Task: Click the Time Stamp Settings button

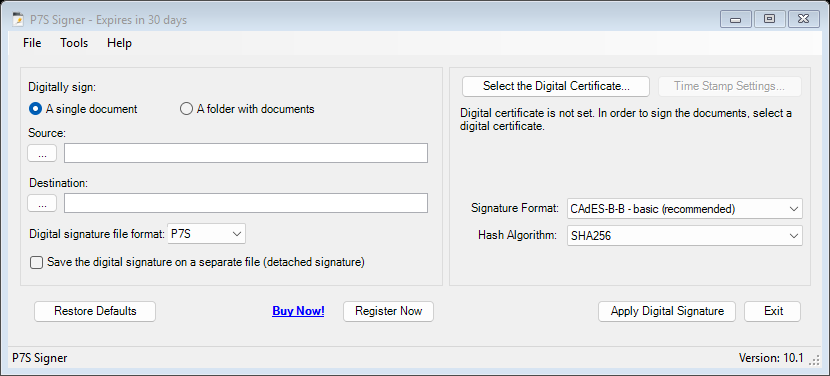Action: (729, 86)
